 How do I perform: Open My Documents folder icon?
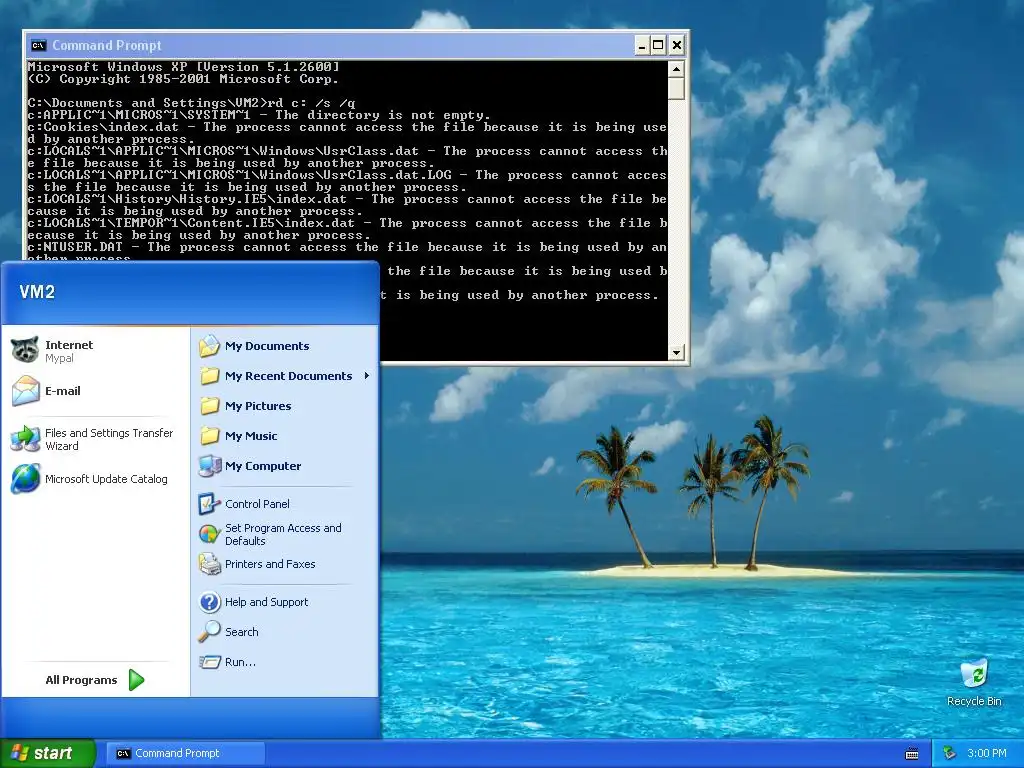(x=210, y=346)
